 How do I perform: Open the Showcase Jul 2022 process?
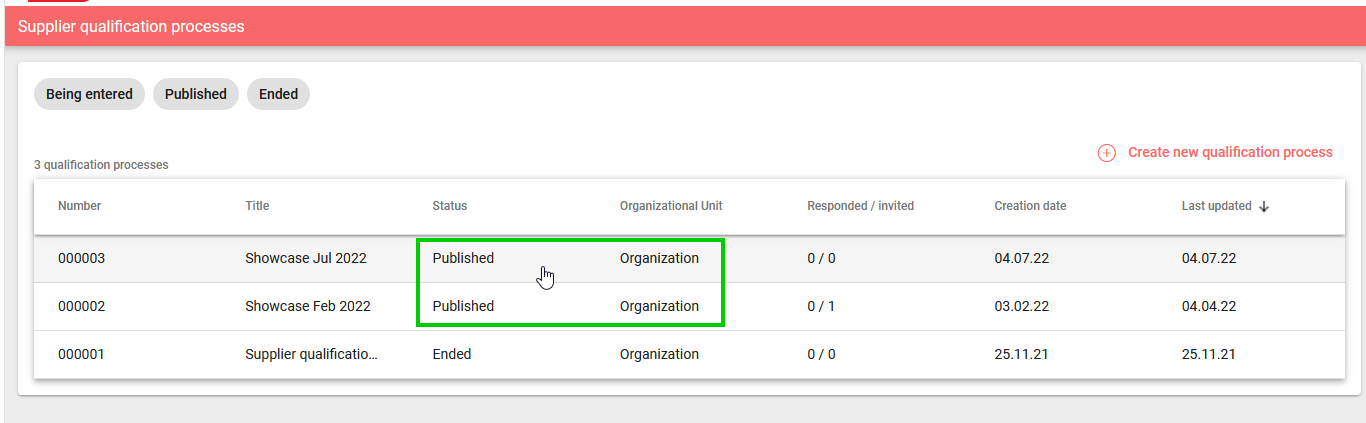click(306, 258)
